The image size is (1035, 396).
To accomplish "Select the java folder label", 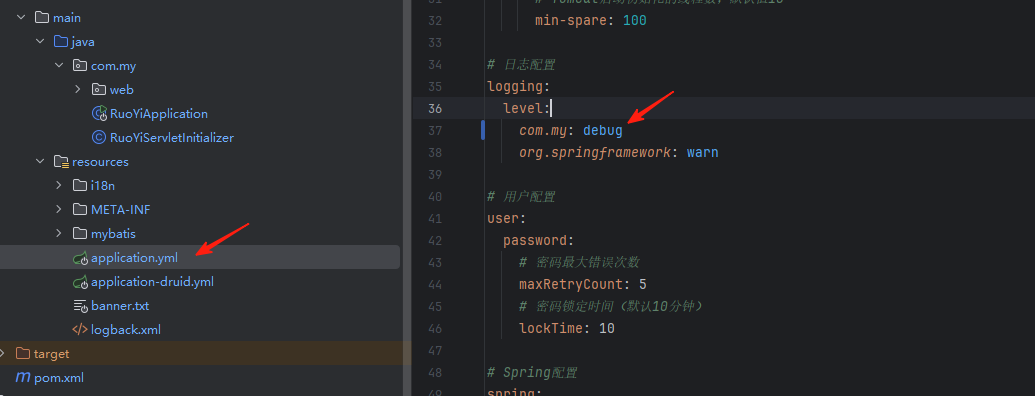I will (x=83, y=42).
